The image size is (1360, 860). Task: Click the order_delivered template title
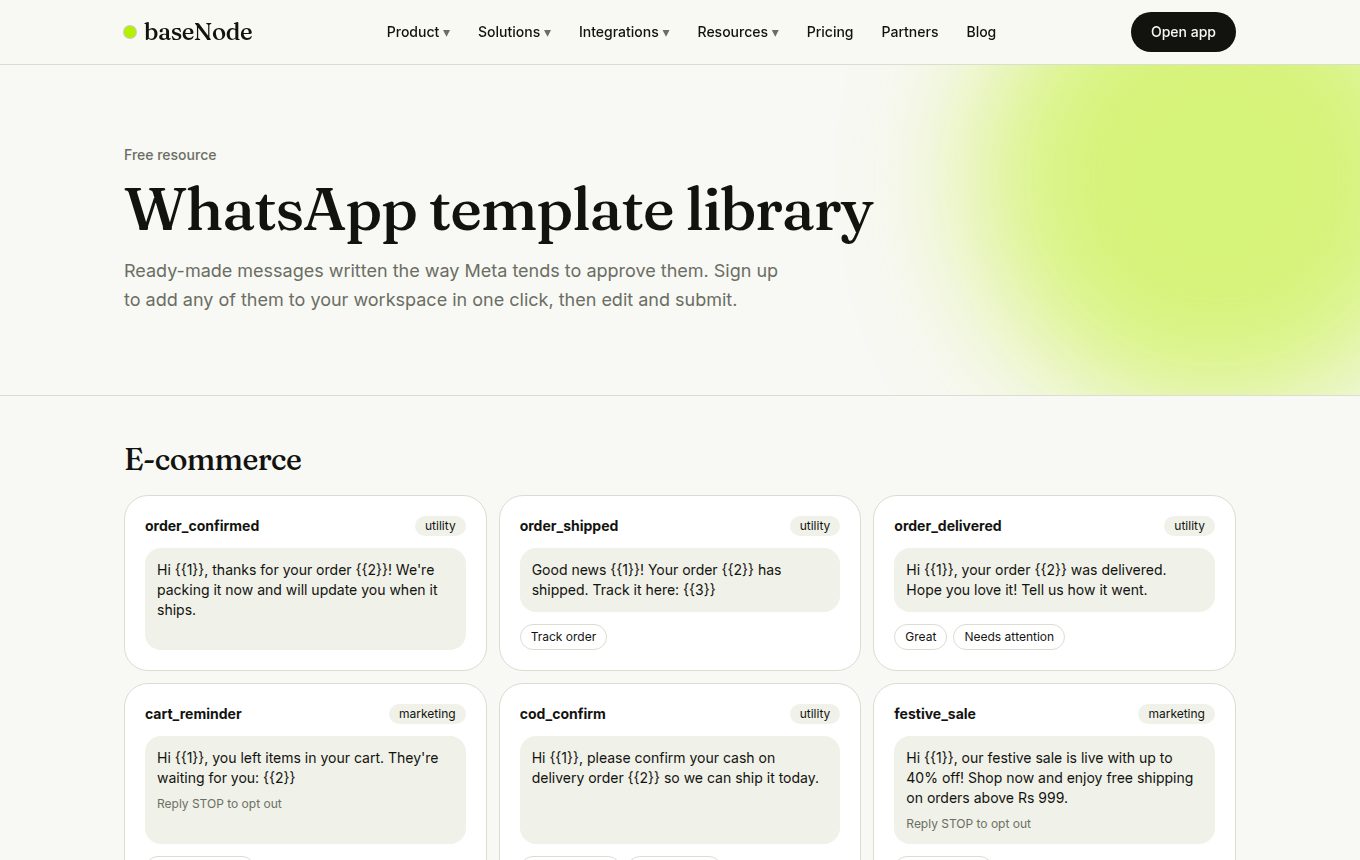click(948, 526)
